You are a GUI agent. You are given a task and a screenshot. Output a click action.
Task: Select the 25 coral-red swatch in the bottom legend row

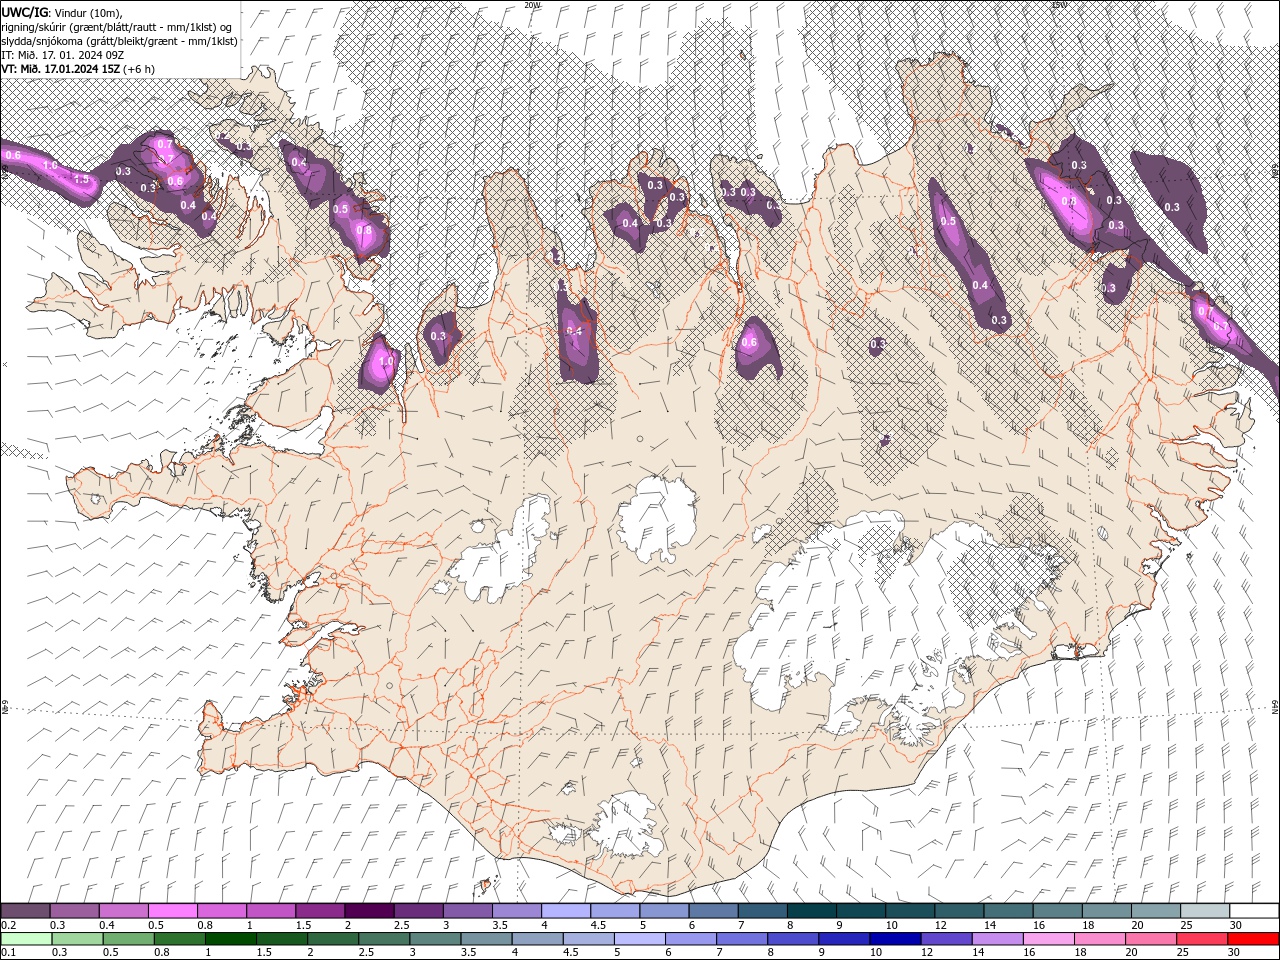(x=1202, y=939)
